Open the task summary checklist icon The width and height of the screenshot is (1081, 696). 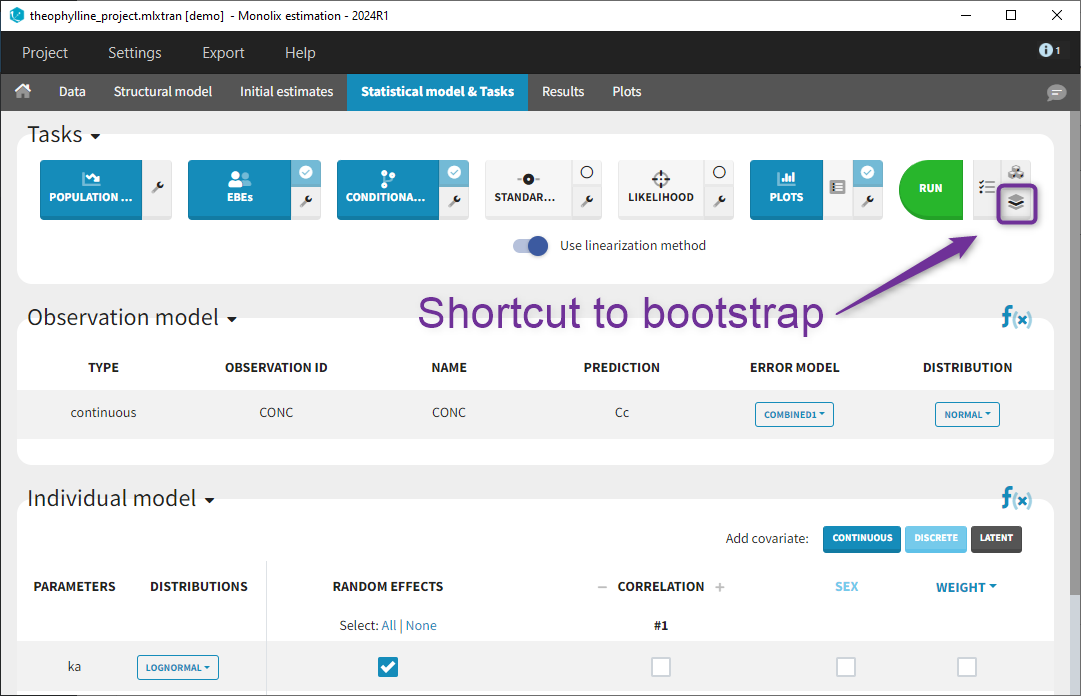point(987,186)
